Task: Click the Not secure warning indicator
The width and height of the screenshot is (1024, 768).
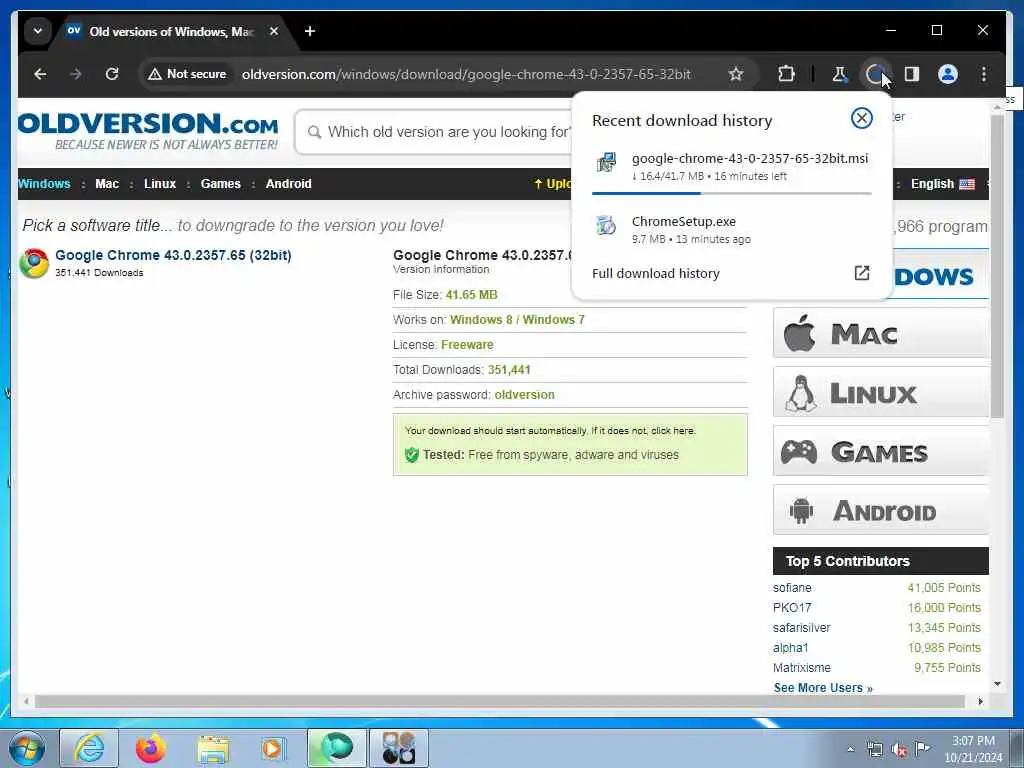Action: pyautogui.click(x=187, y=74)
